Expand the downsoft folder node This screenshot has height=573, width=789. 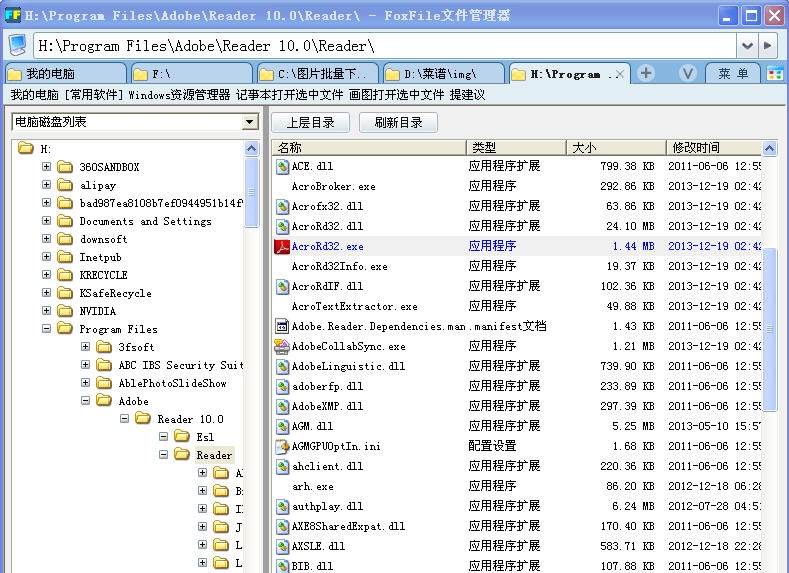pos(46,238)
